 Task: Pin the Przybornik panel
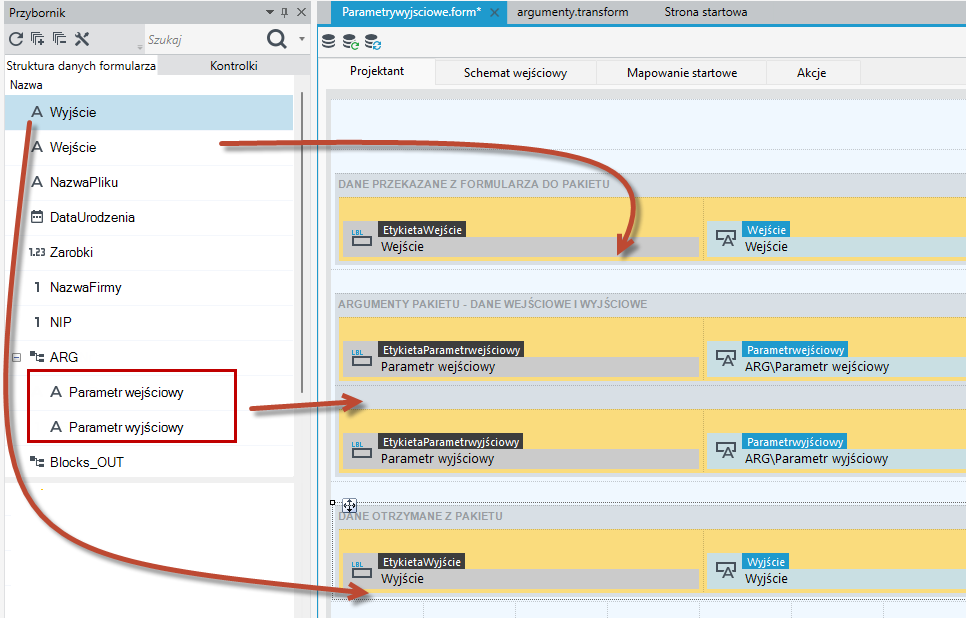(285, 12)
